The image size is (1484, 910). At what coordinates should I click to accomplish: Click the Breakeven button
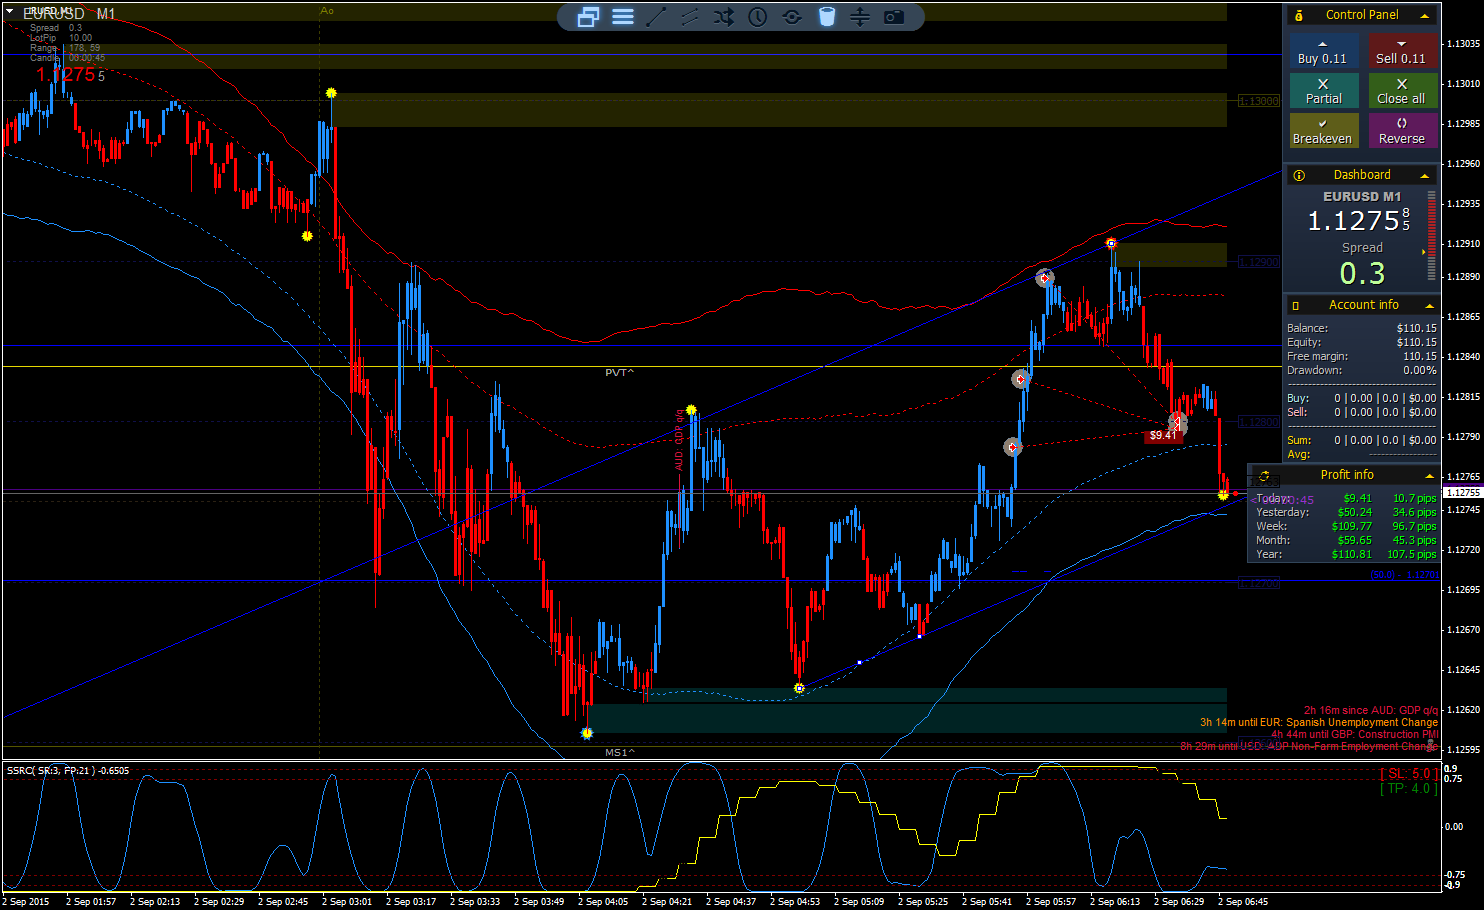(x=1323, y=131)
